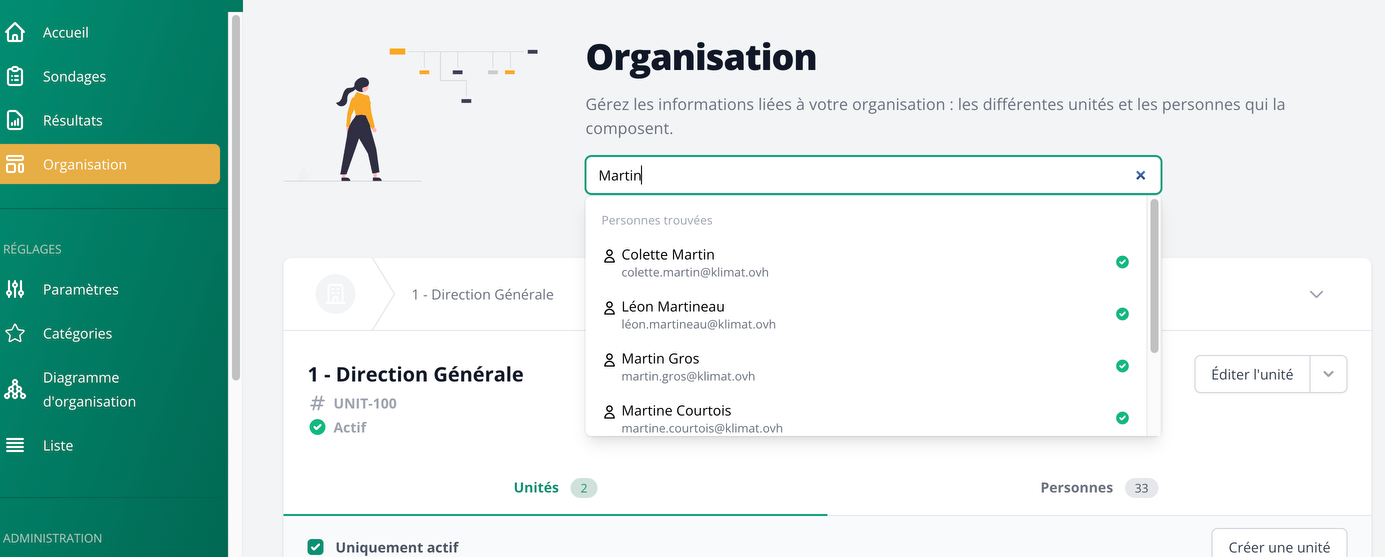Click the building icon in breadcrumb

click(x=335, y=294)
